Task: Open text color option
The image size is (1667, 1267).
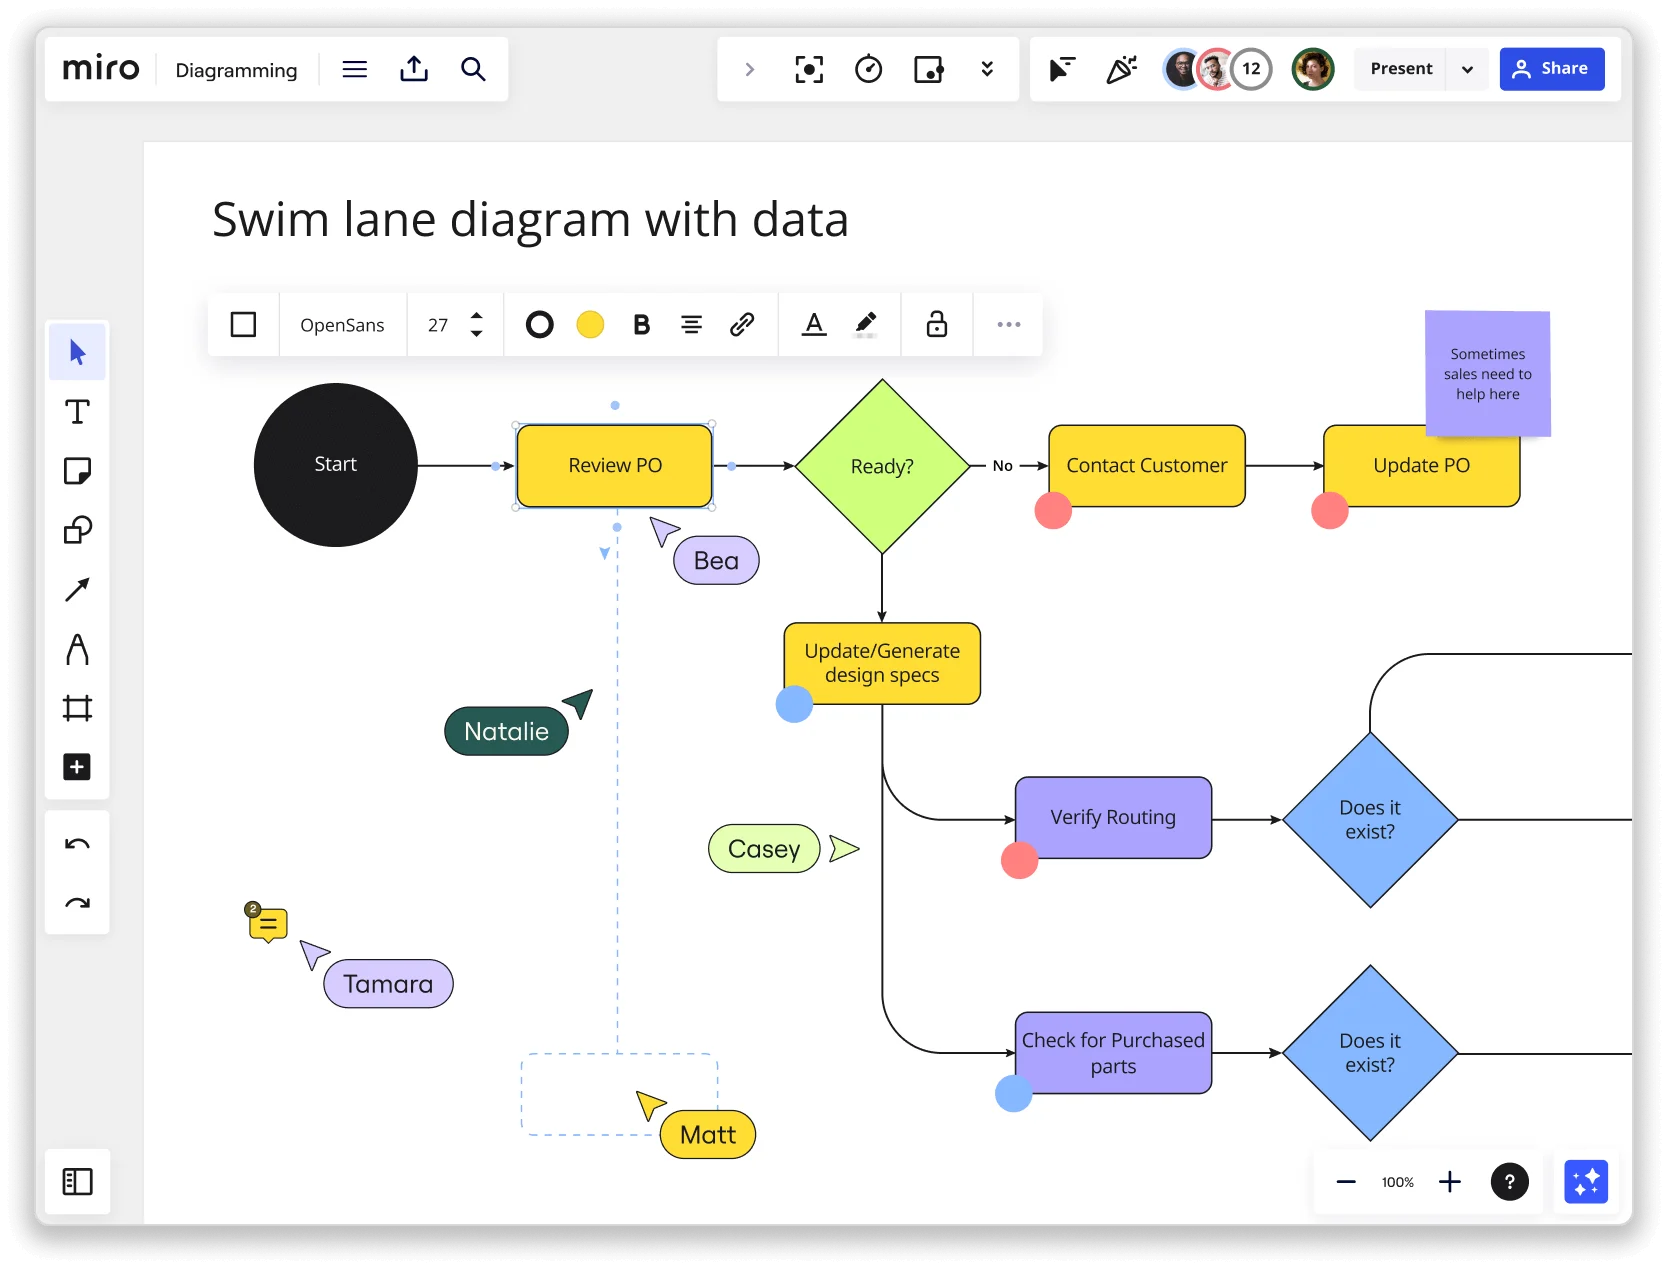Action: click(x=815, y=324)
